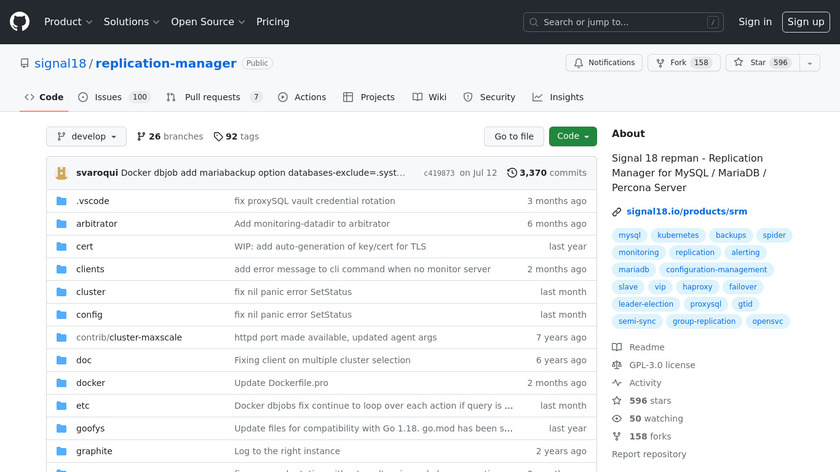Click the repository icon beside signal18
840x472 pixels.
(25, 63)
